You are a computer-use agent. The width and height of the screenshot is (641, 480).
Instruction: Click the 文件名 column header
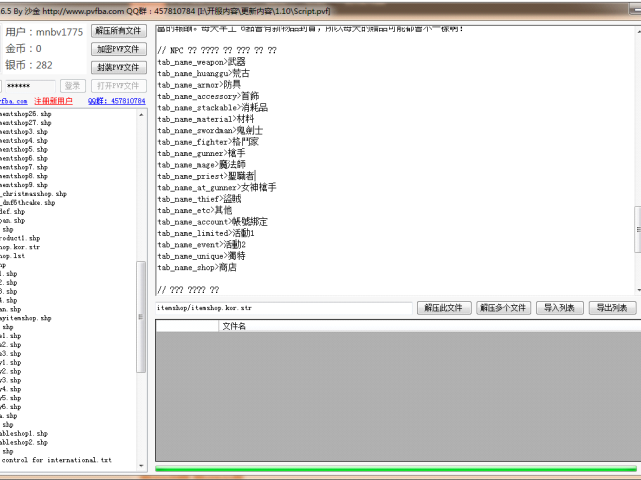pos(234,326)
